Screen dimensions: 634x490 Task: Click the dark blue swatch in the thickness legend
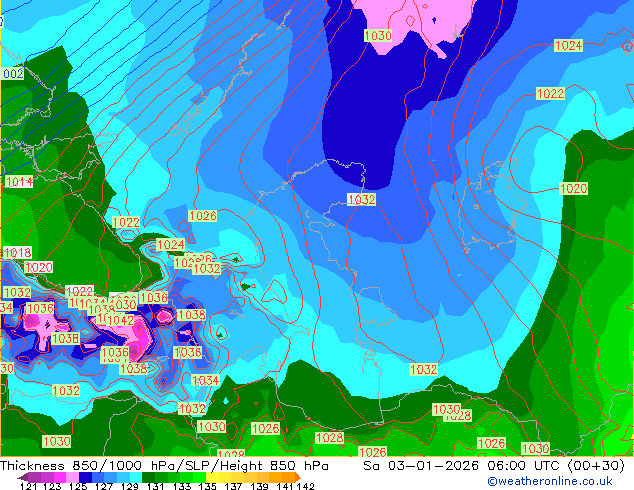pyautogui.click(x=85, y=477)
